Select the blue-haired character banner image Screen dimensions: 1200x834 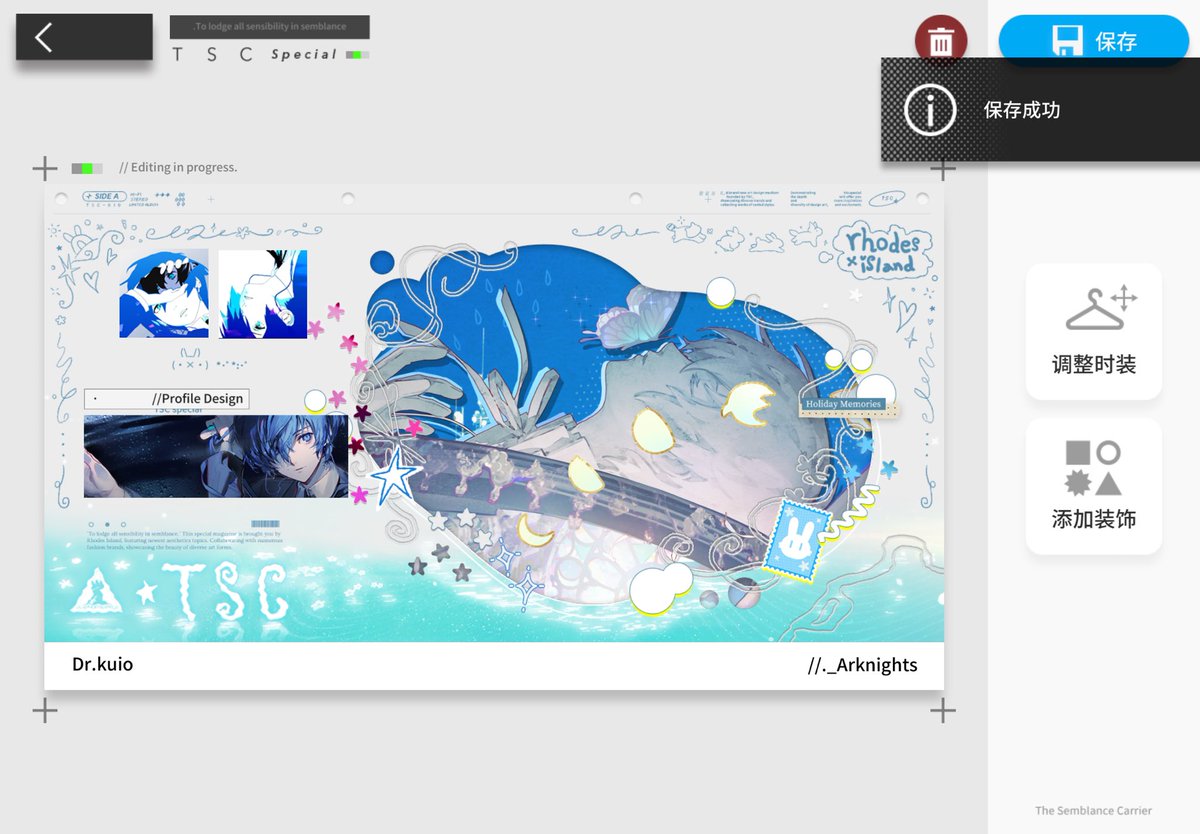[x=216, y=456]
